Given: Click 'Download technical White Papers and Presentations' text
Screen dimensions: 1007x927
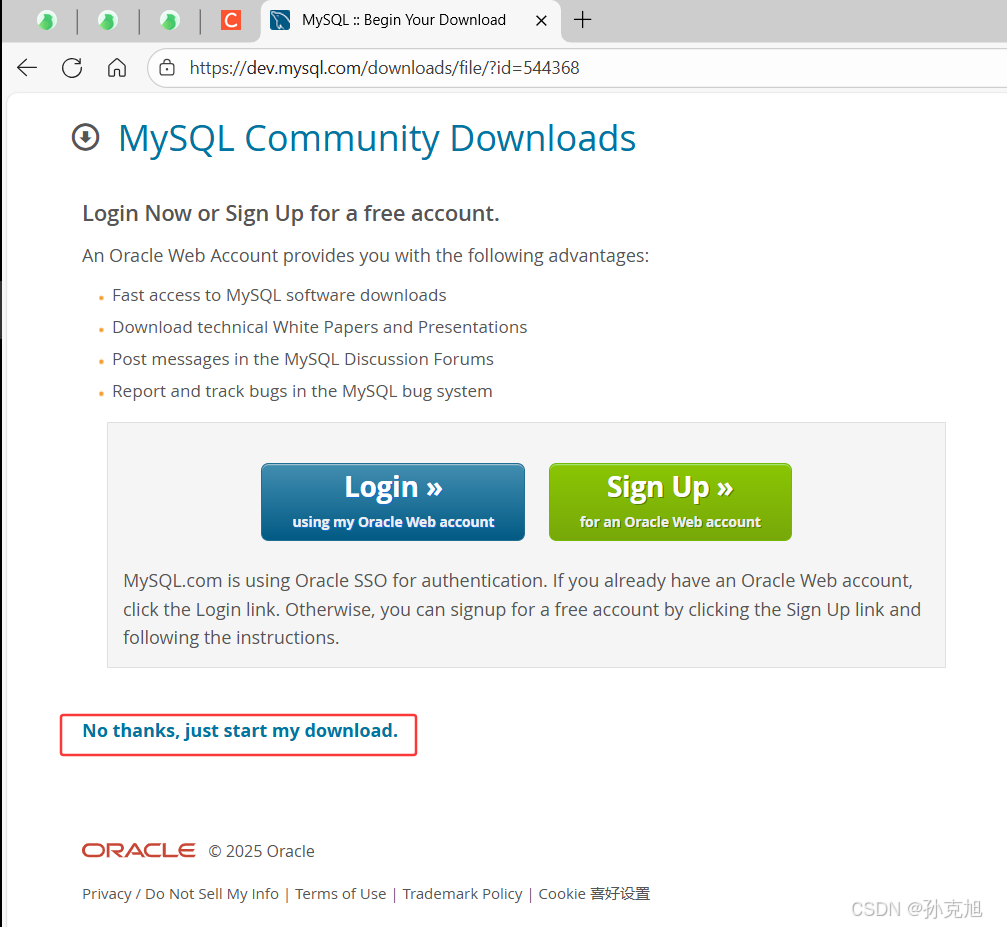Looking at the screenshot, I should point(320,327).
